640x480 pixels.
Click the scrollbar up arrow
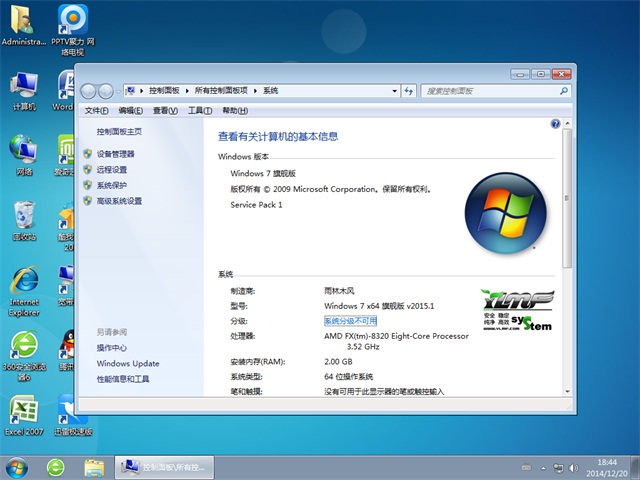pos(567,123)
